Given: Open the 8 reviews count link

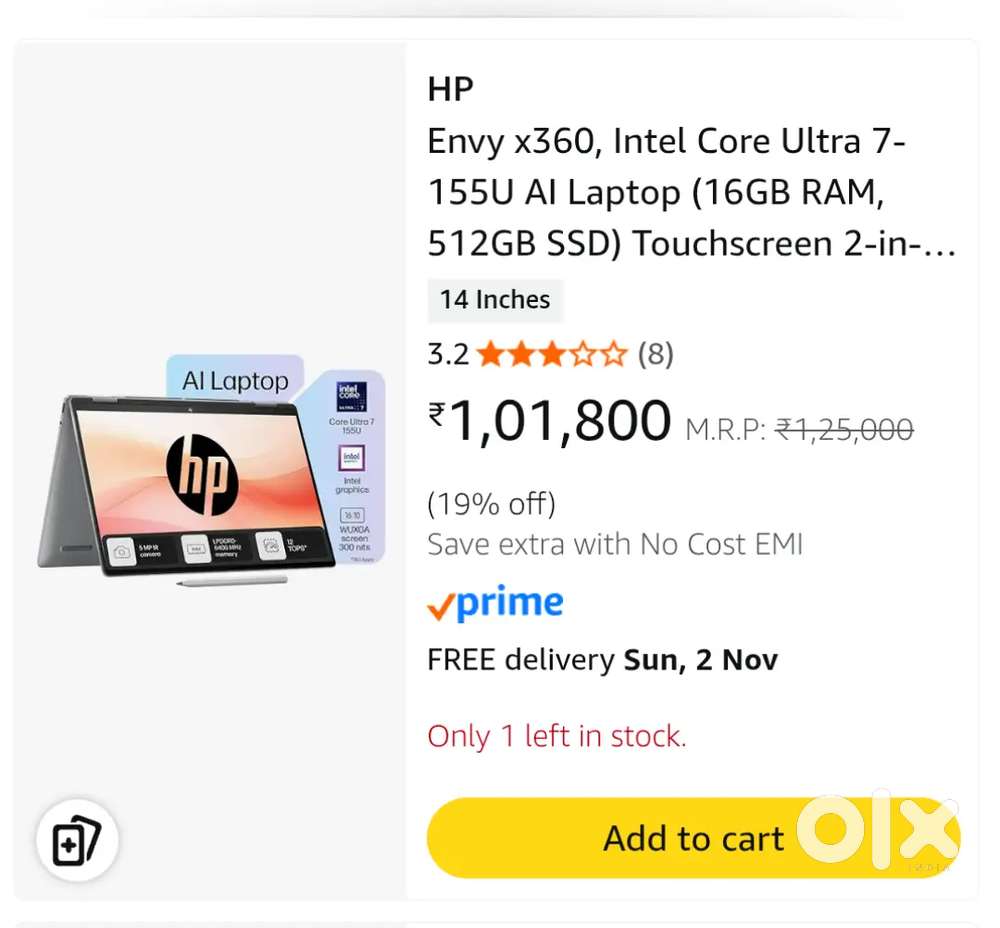Looking at the screenshot, I should pos(656,354).
